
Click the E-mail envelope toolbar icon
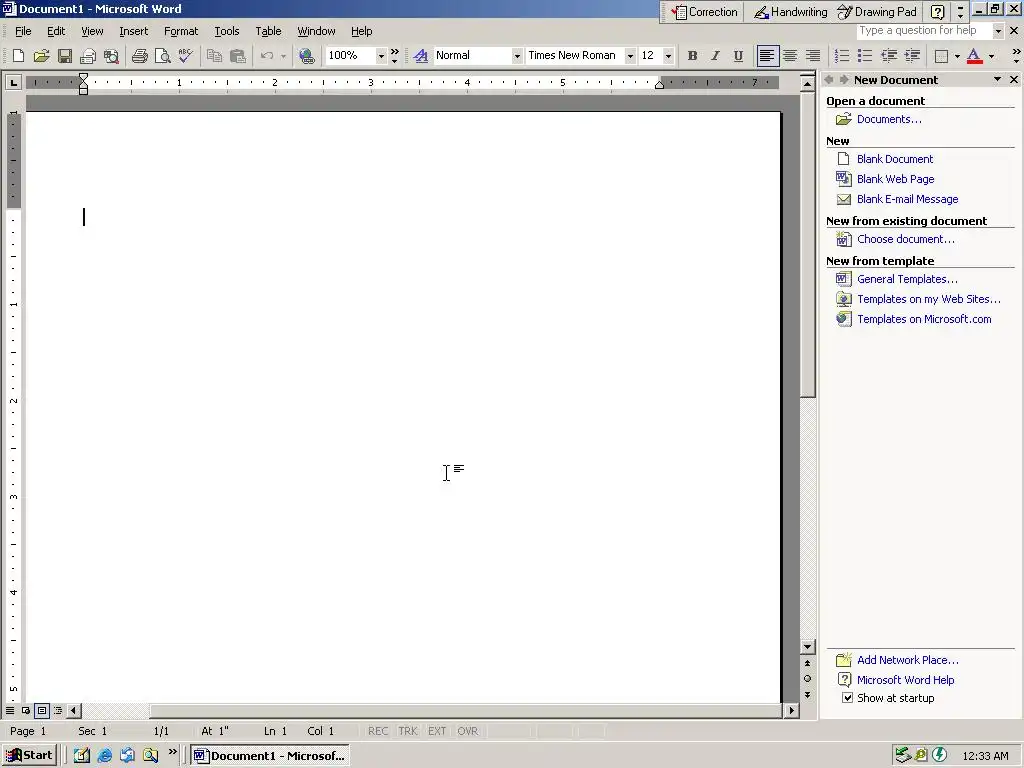click(x=88, y=56)
